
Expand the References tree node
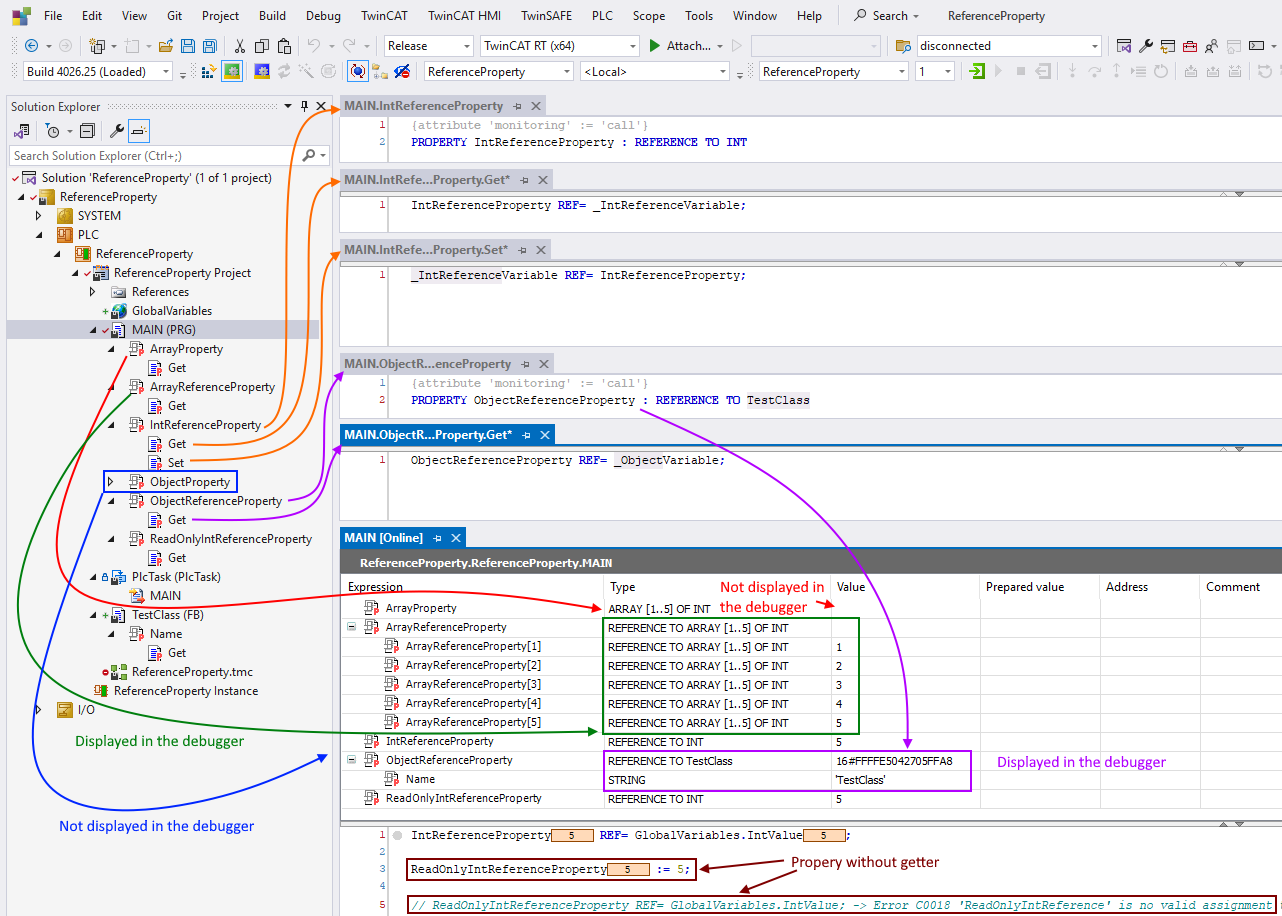[x=93, y=292]
